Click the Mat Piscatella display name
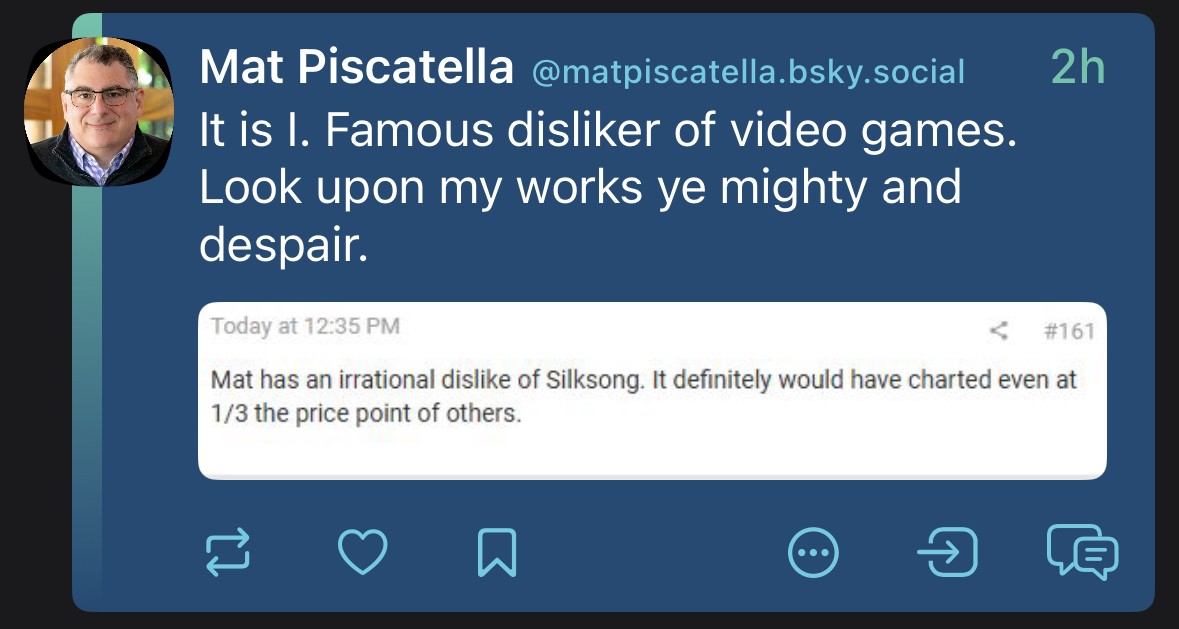 [x=356, y=68]
